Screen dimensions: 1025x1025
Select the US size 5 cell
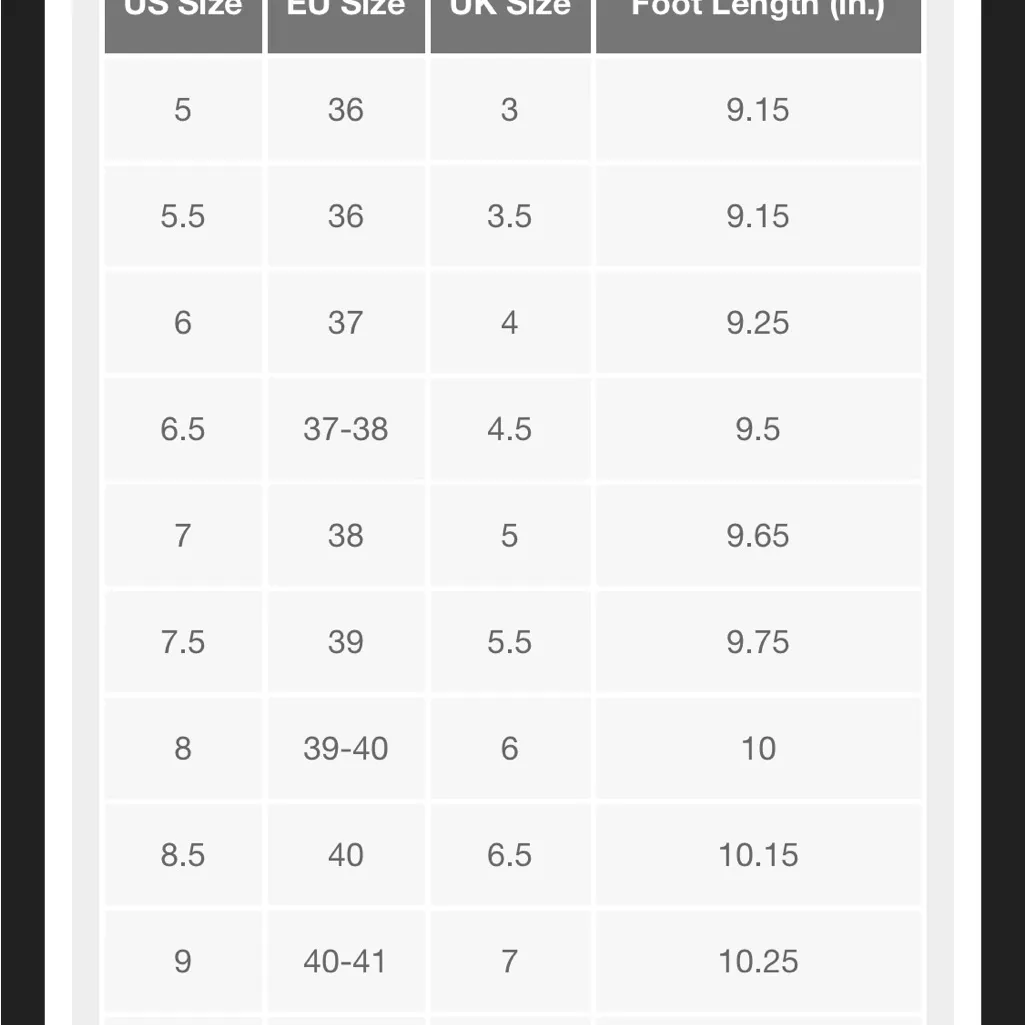click(183, 109)
